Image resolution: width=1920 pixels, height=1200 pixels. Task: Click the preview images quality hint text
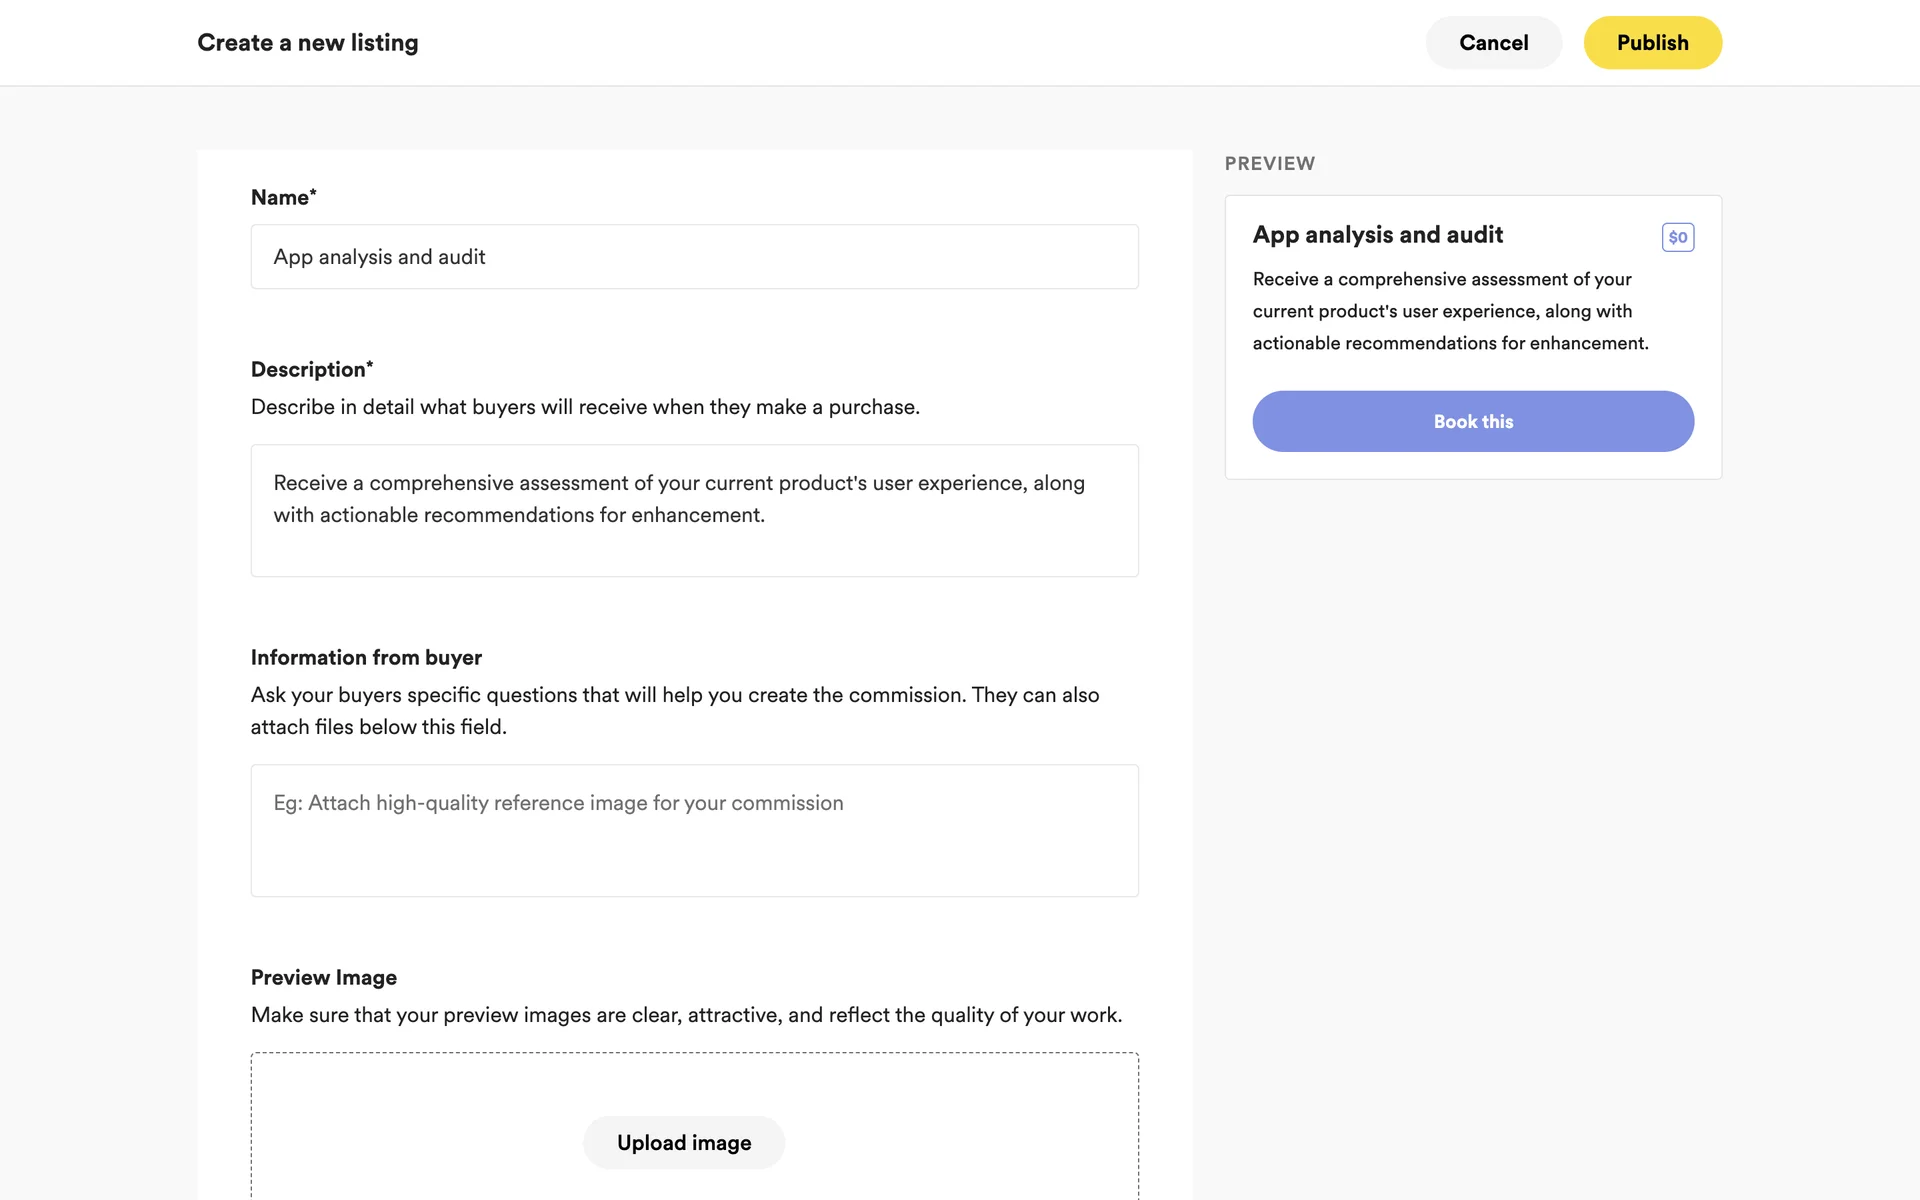(686, 1015)
